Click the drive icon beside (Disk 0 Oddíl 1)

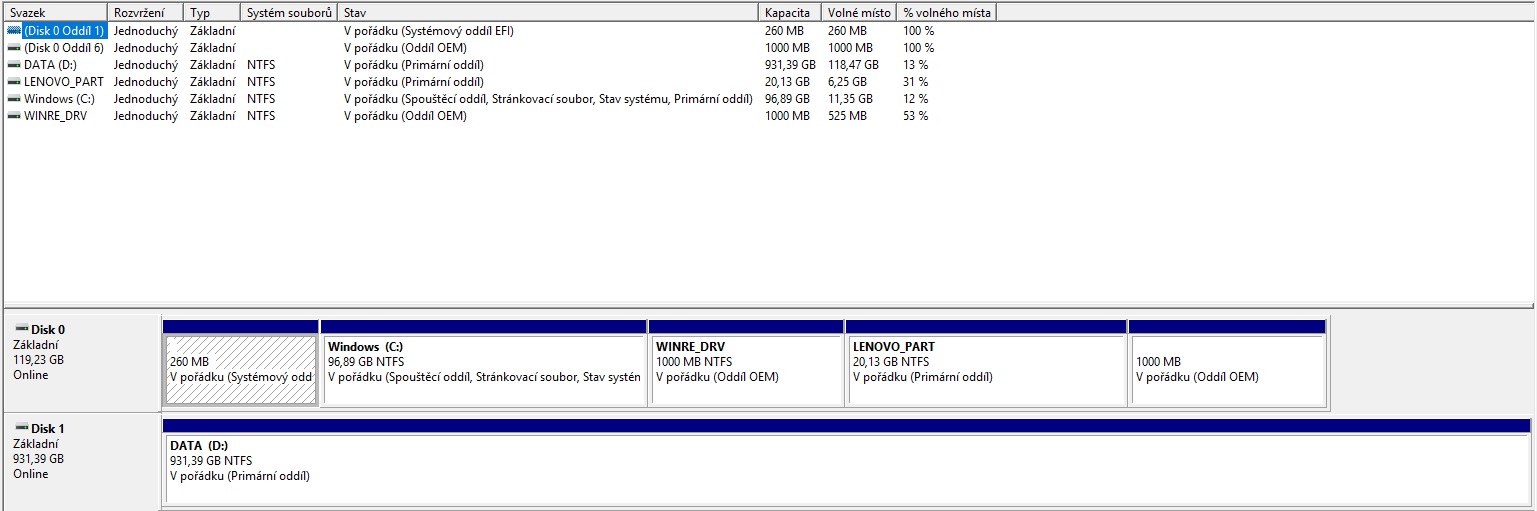pos(14,31)
